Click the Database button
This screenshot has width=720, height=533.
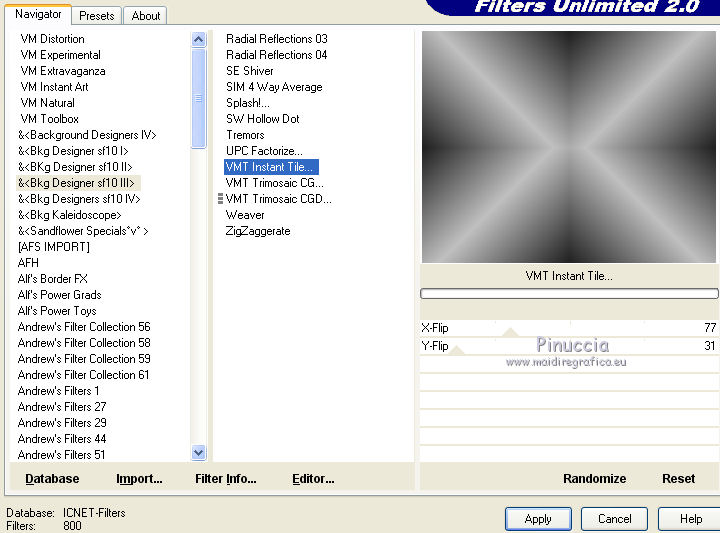click(52, 478)
